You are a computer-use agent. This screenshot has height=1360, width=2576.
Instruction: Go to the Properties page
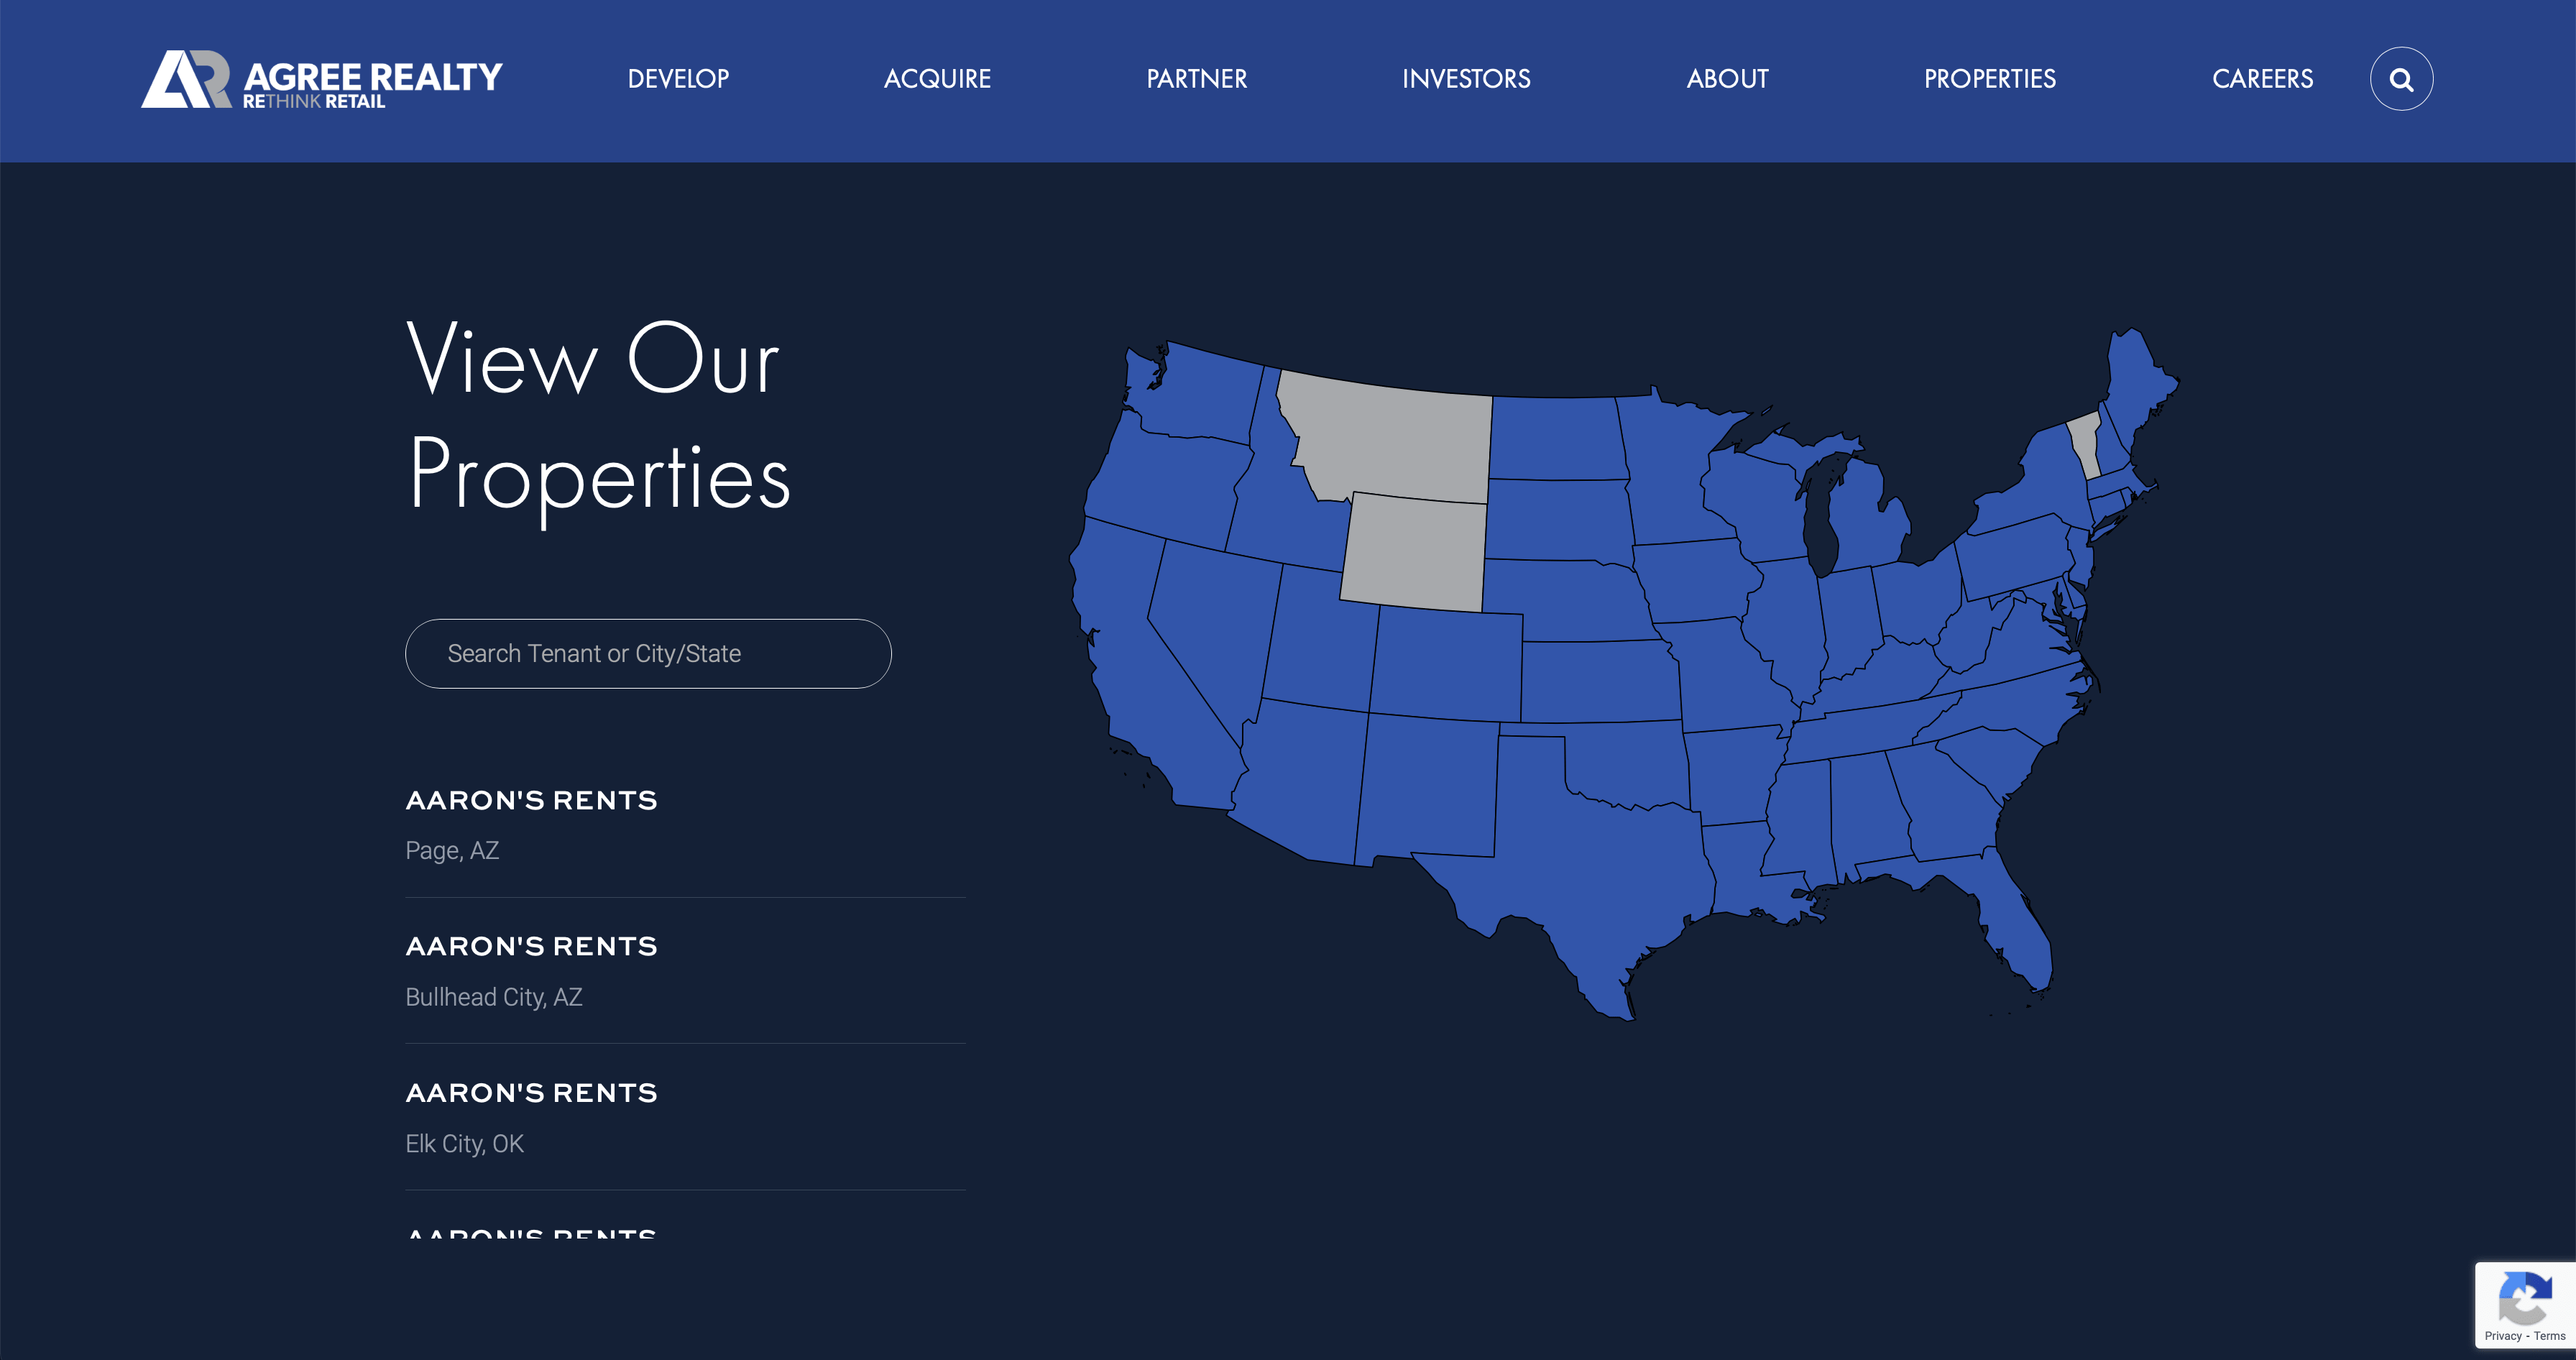[1990, 79]
